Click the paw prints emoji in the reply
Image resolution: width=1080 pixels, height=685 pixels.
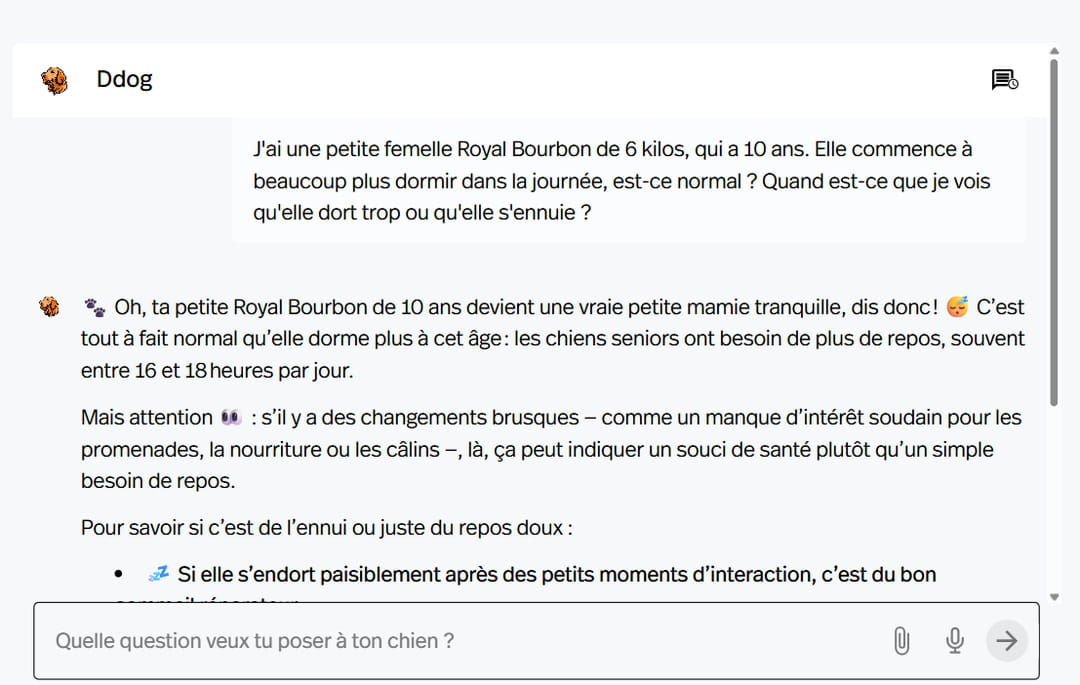(95, 307)
